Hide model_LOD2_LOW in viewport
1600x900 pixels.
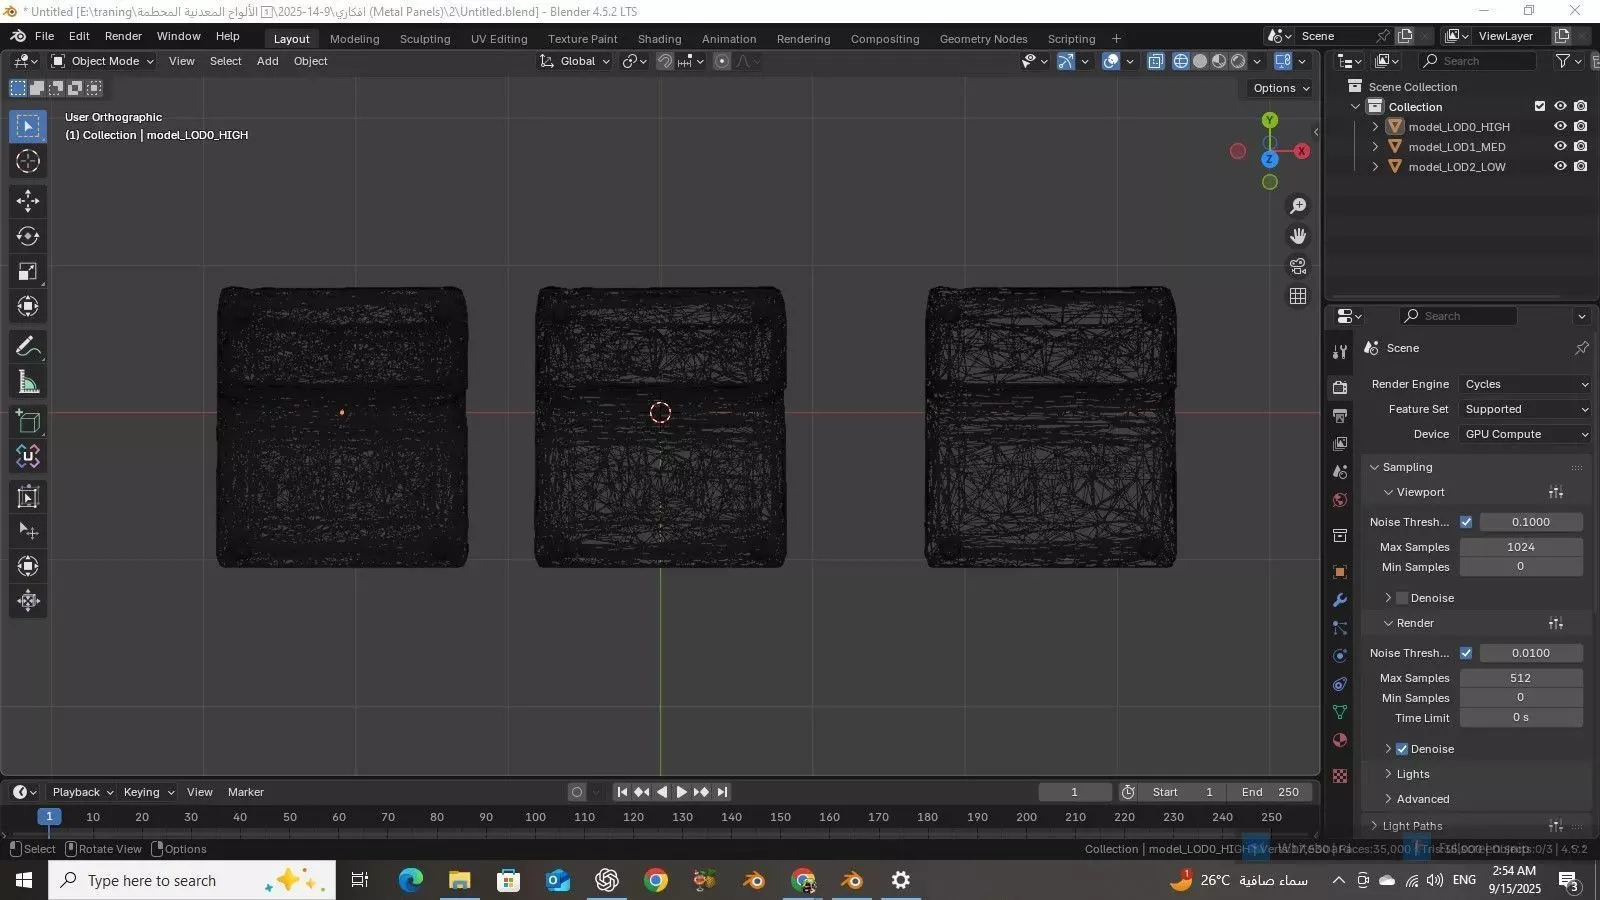point(1560,167)
